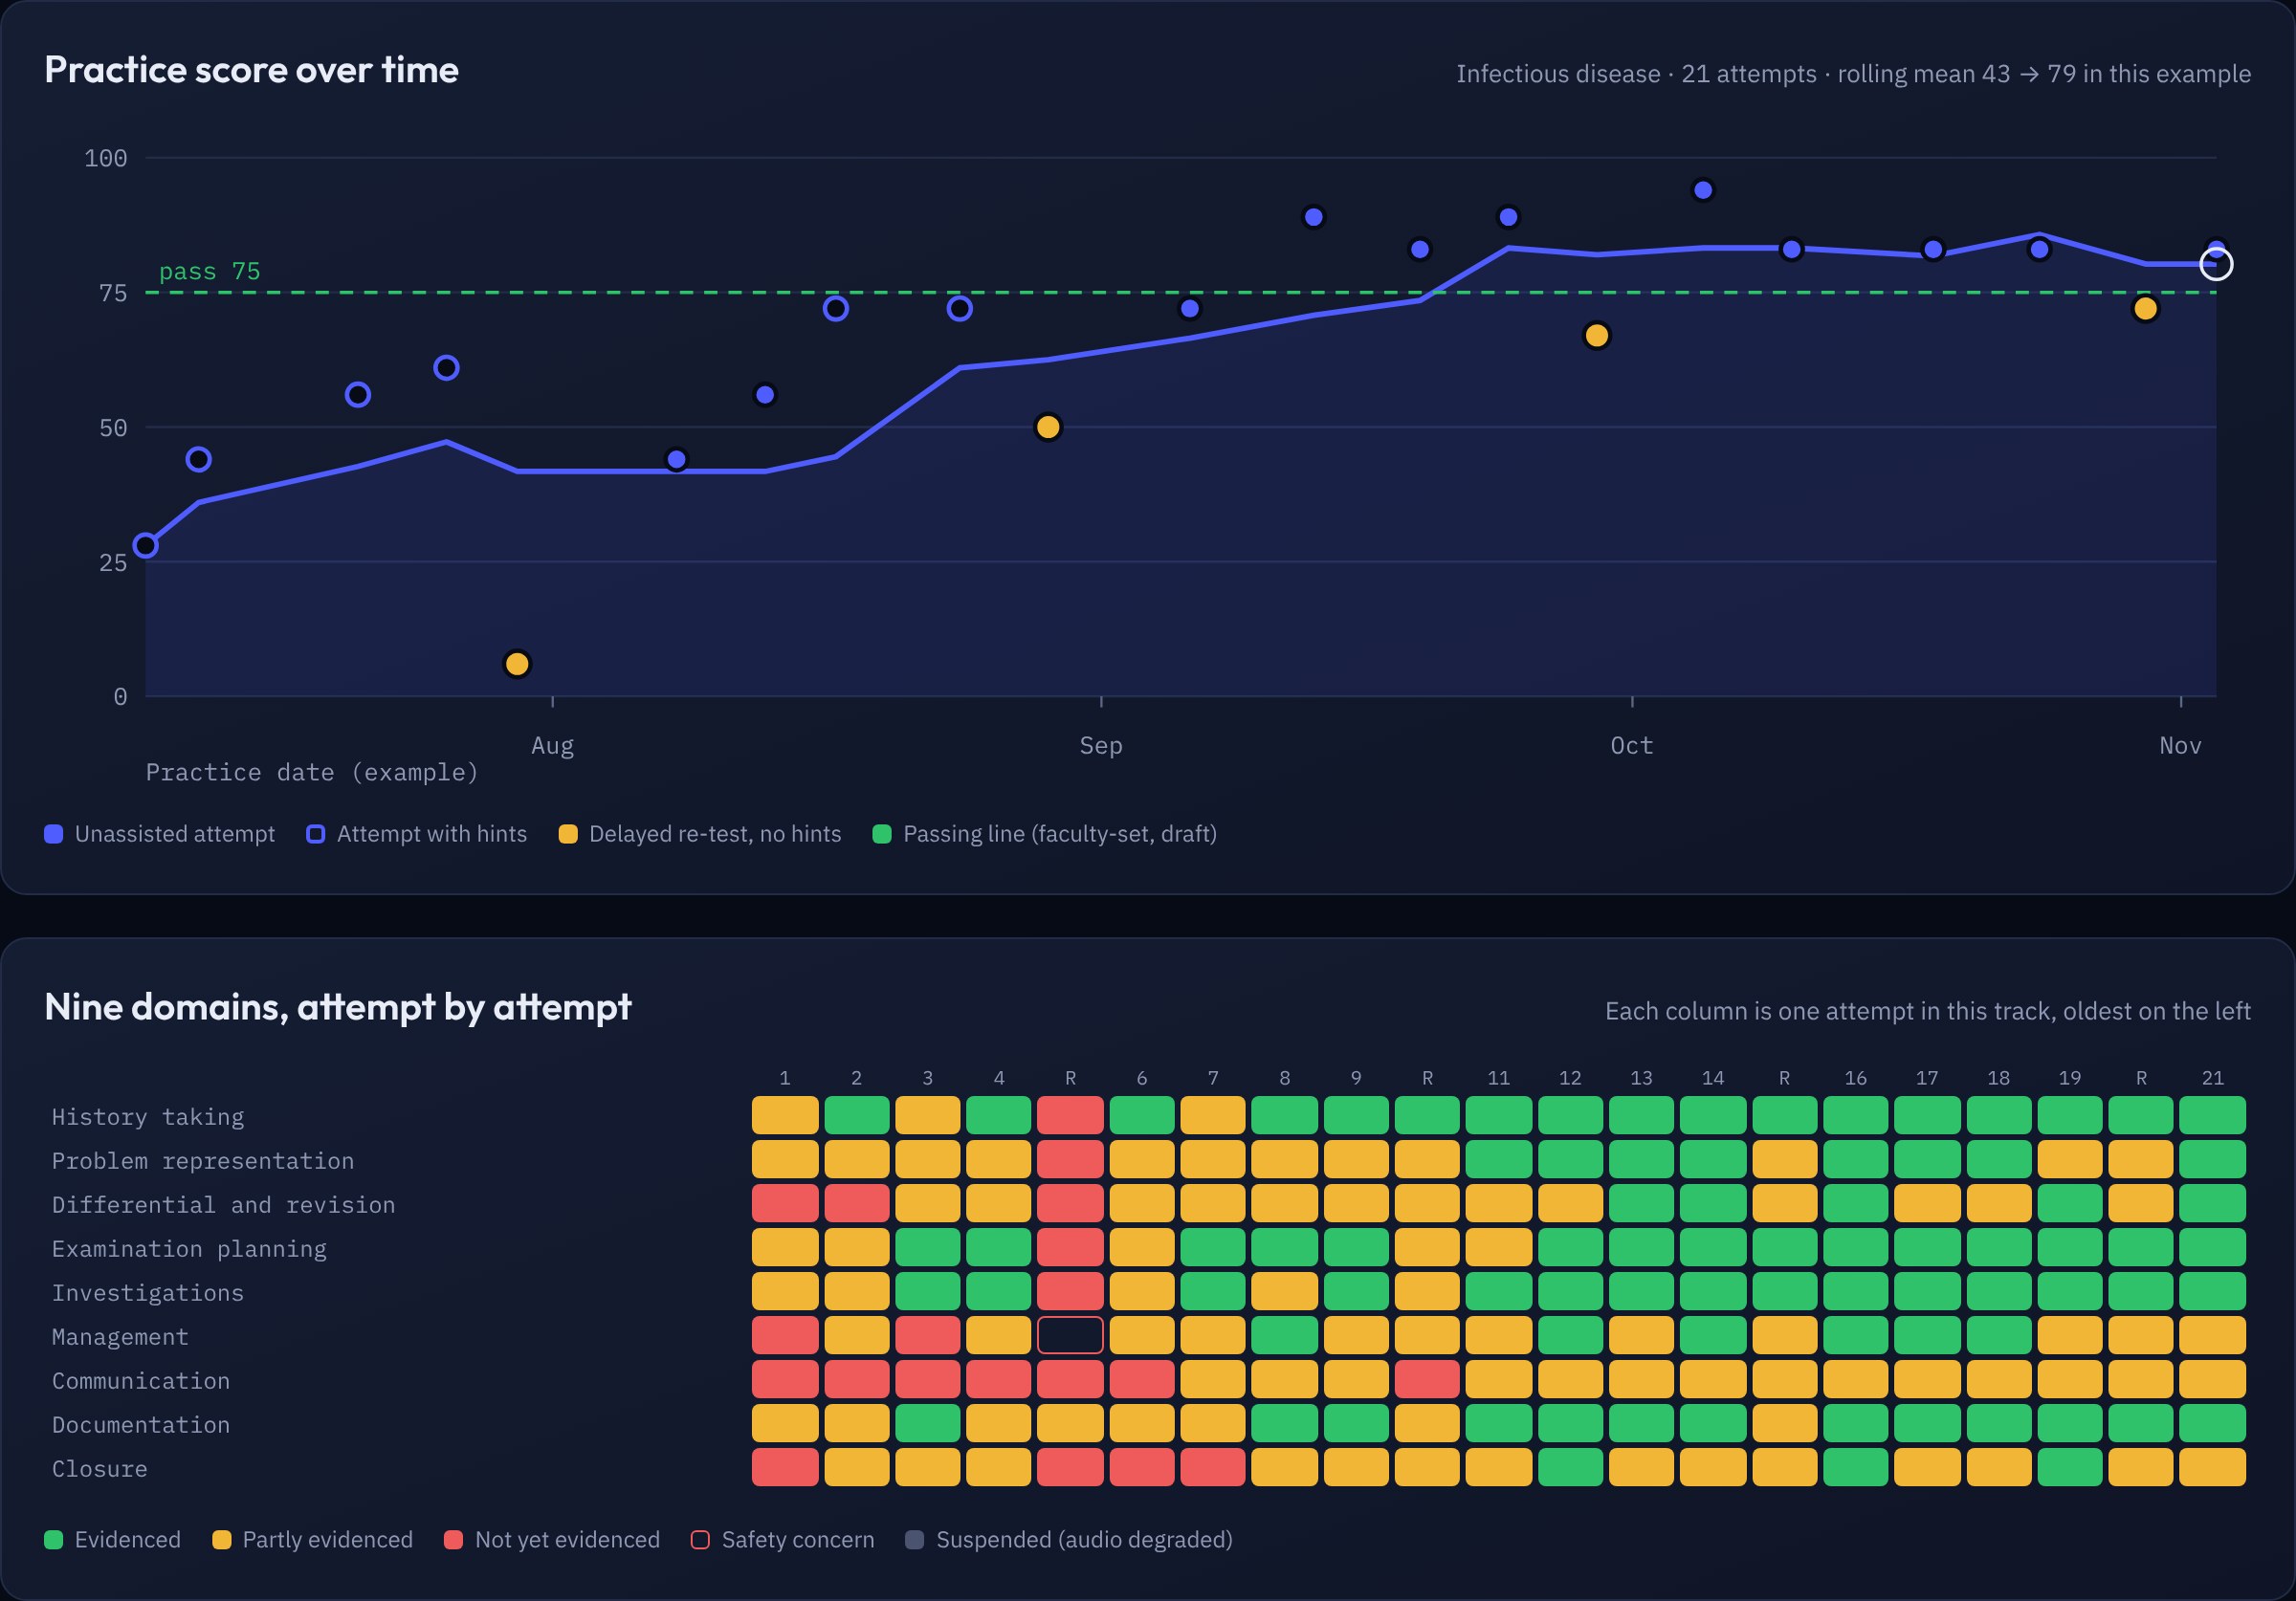2296x1601 pixels.
Task: Click the white-ringed final data point
Action: point(2217,264)
